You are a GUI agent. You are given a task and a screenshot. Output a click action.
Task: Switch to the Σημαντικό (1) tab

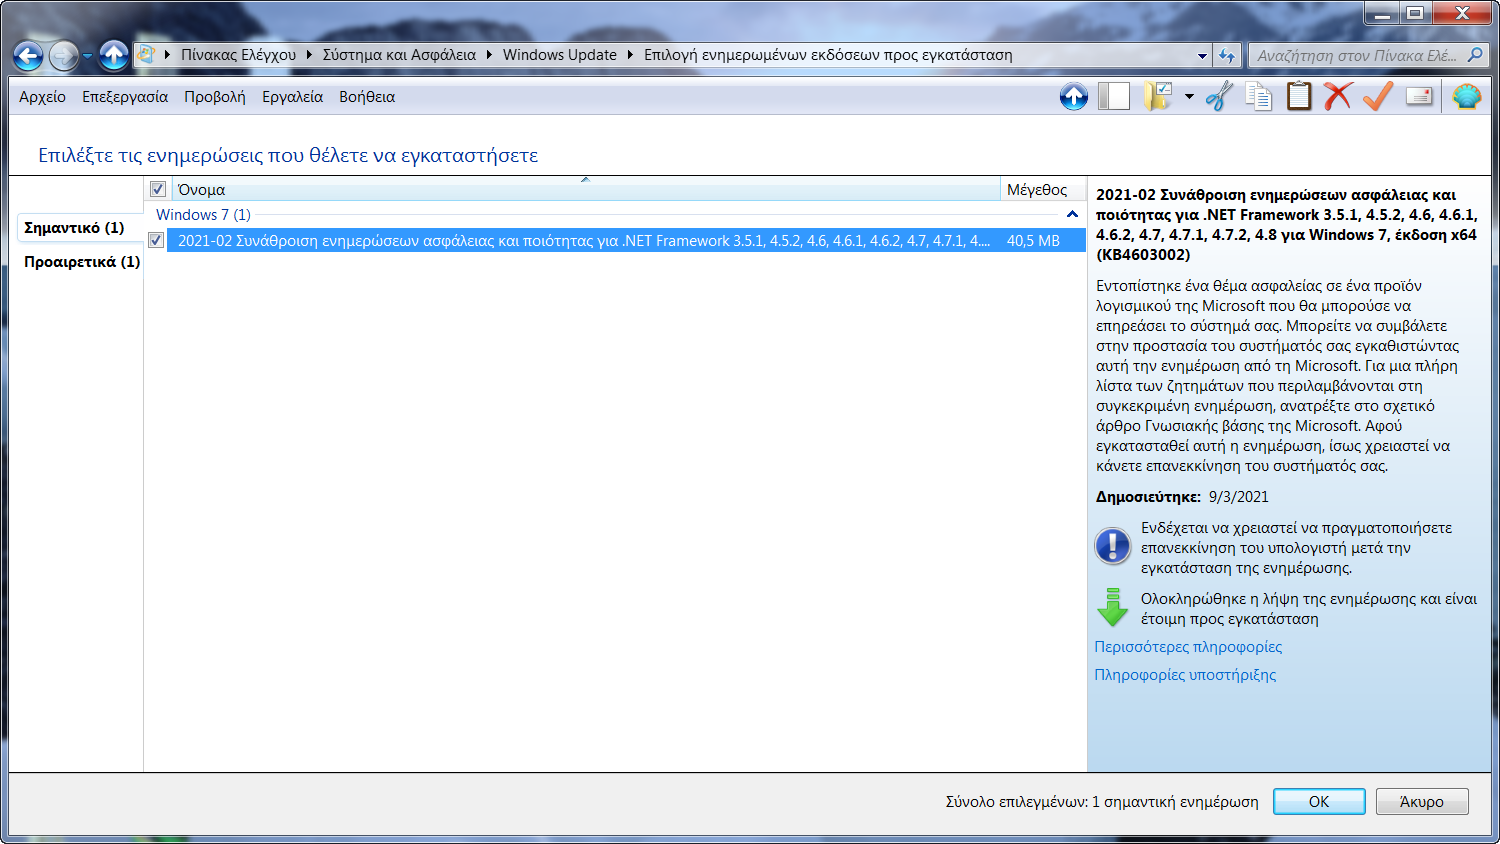(x=75, y=228)
